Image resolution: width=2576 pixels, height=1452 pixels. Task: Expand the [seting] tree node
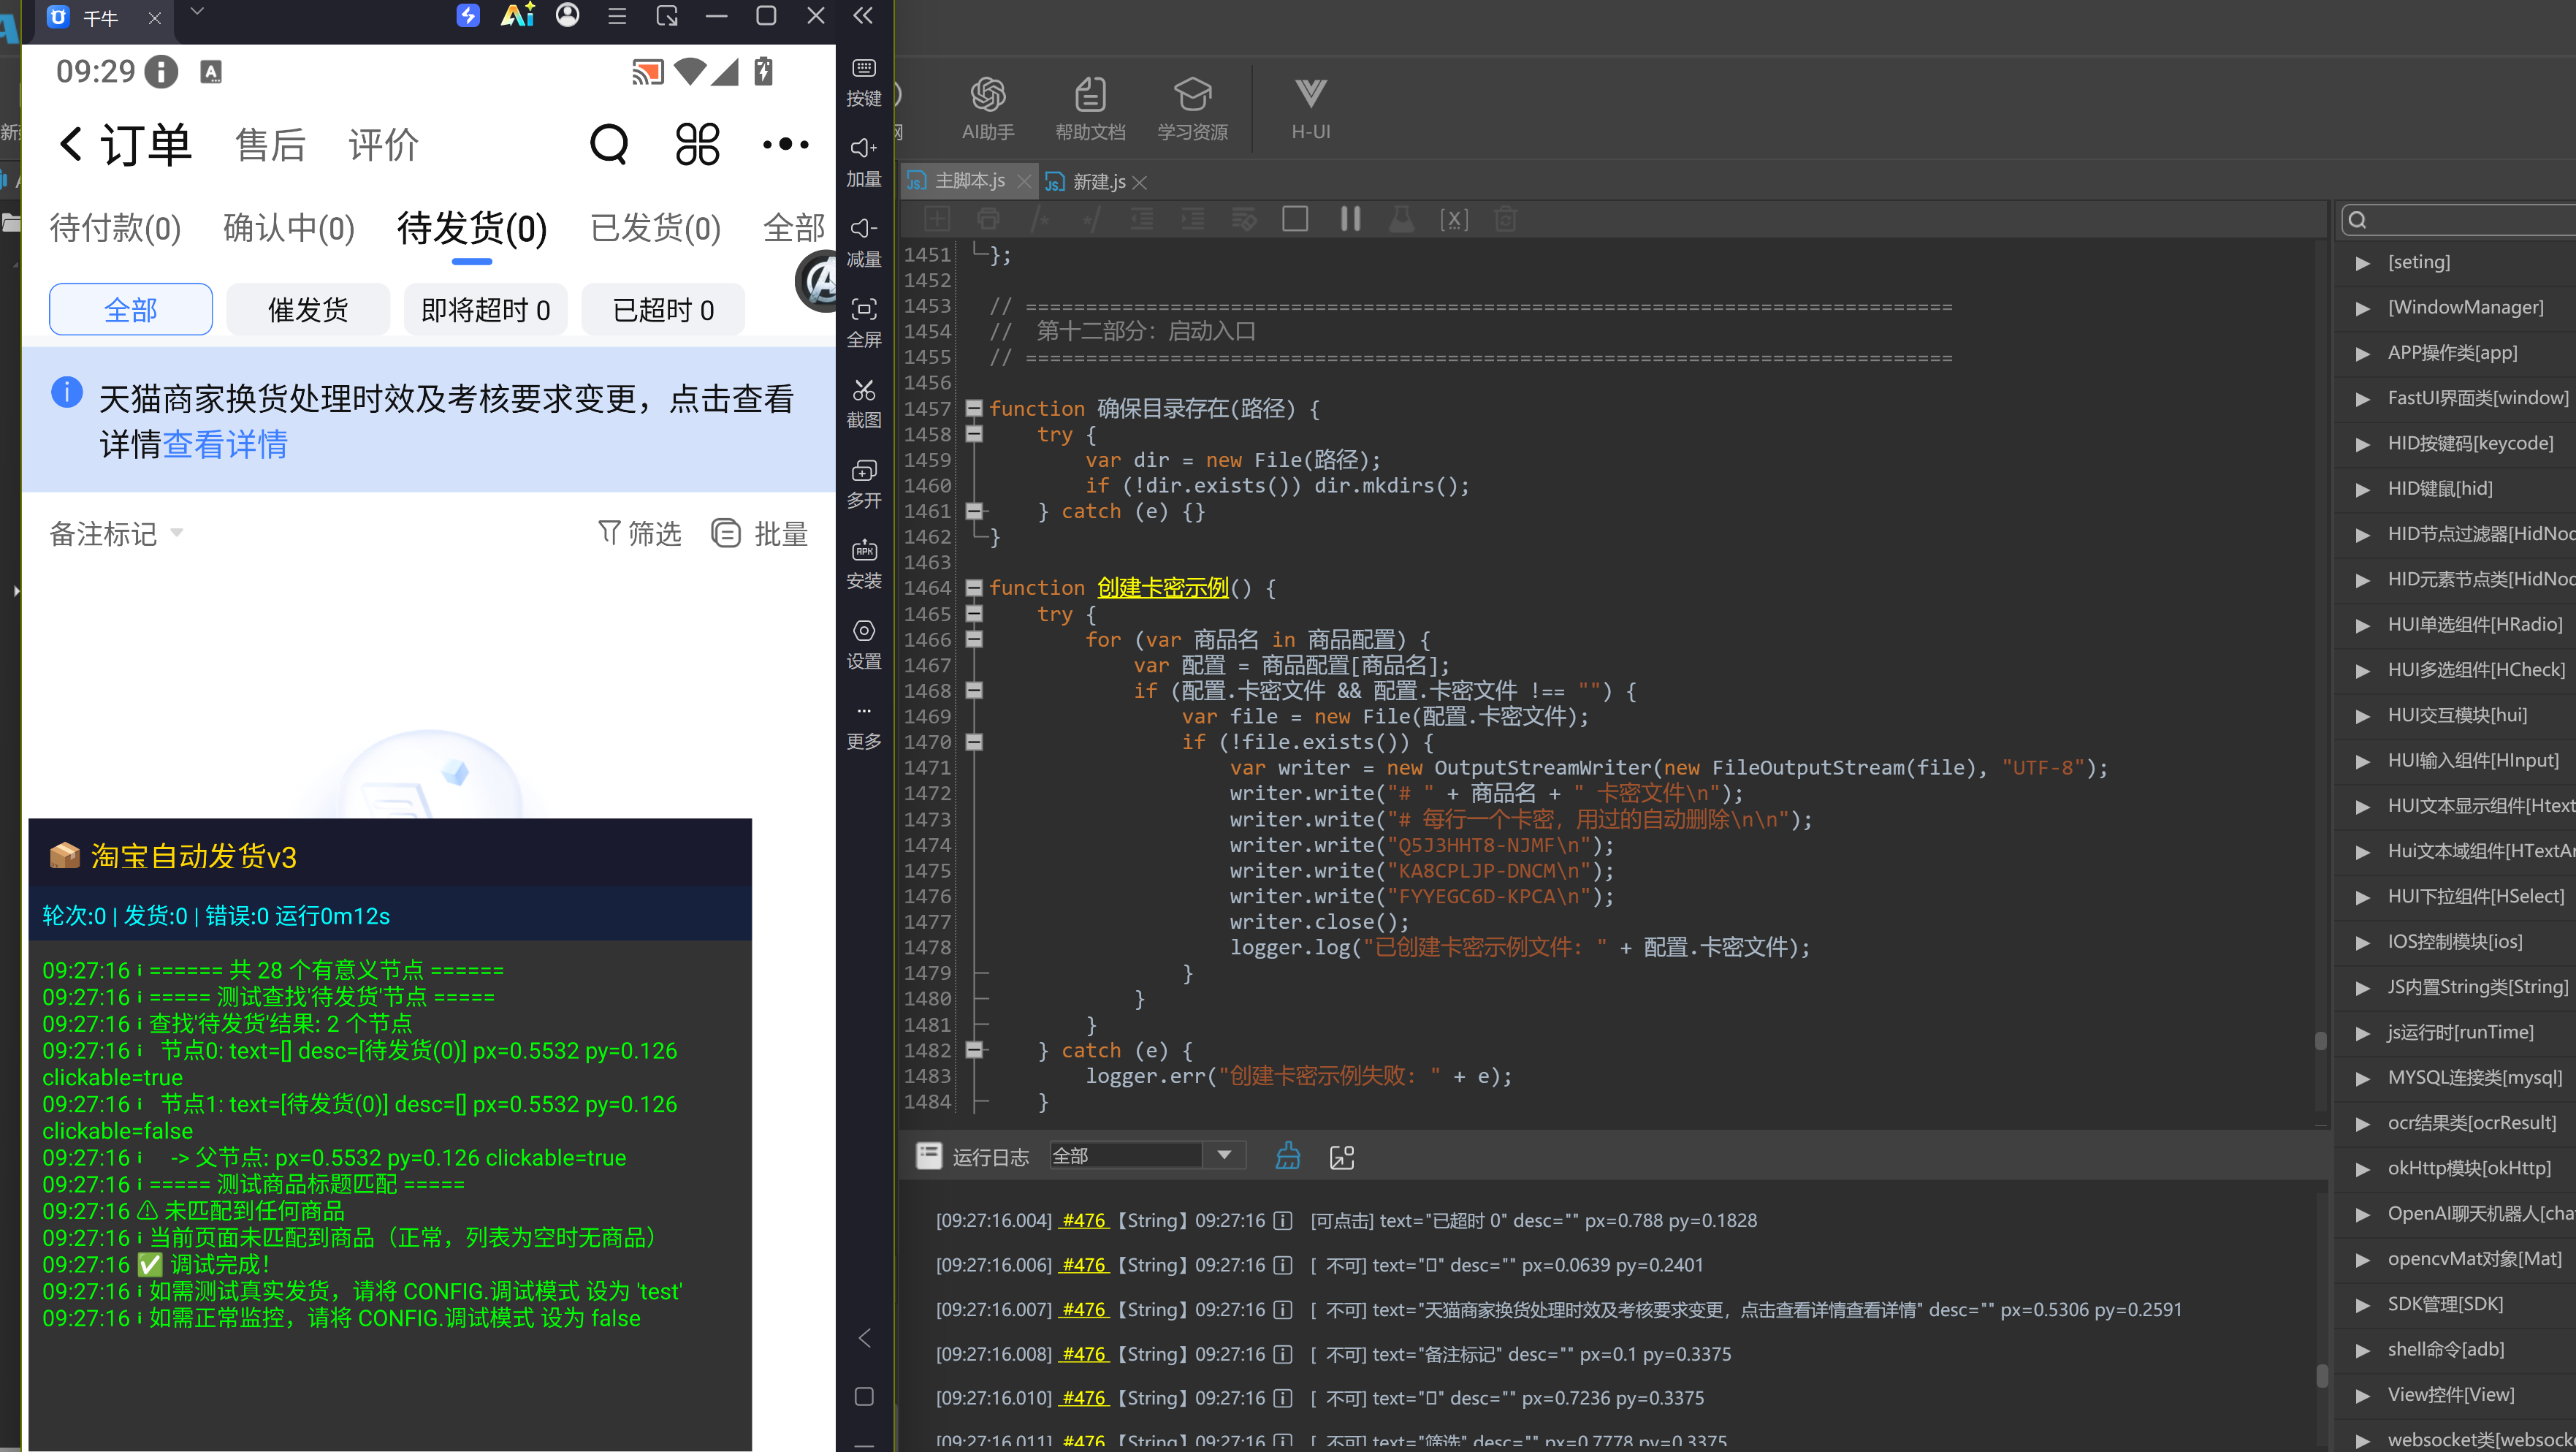(2363, 263)
